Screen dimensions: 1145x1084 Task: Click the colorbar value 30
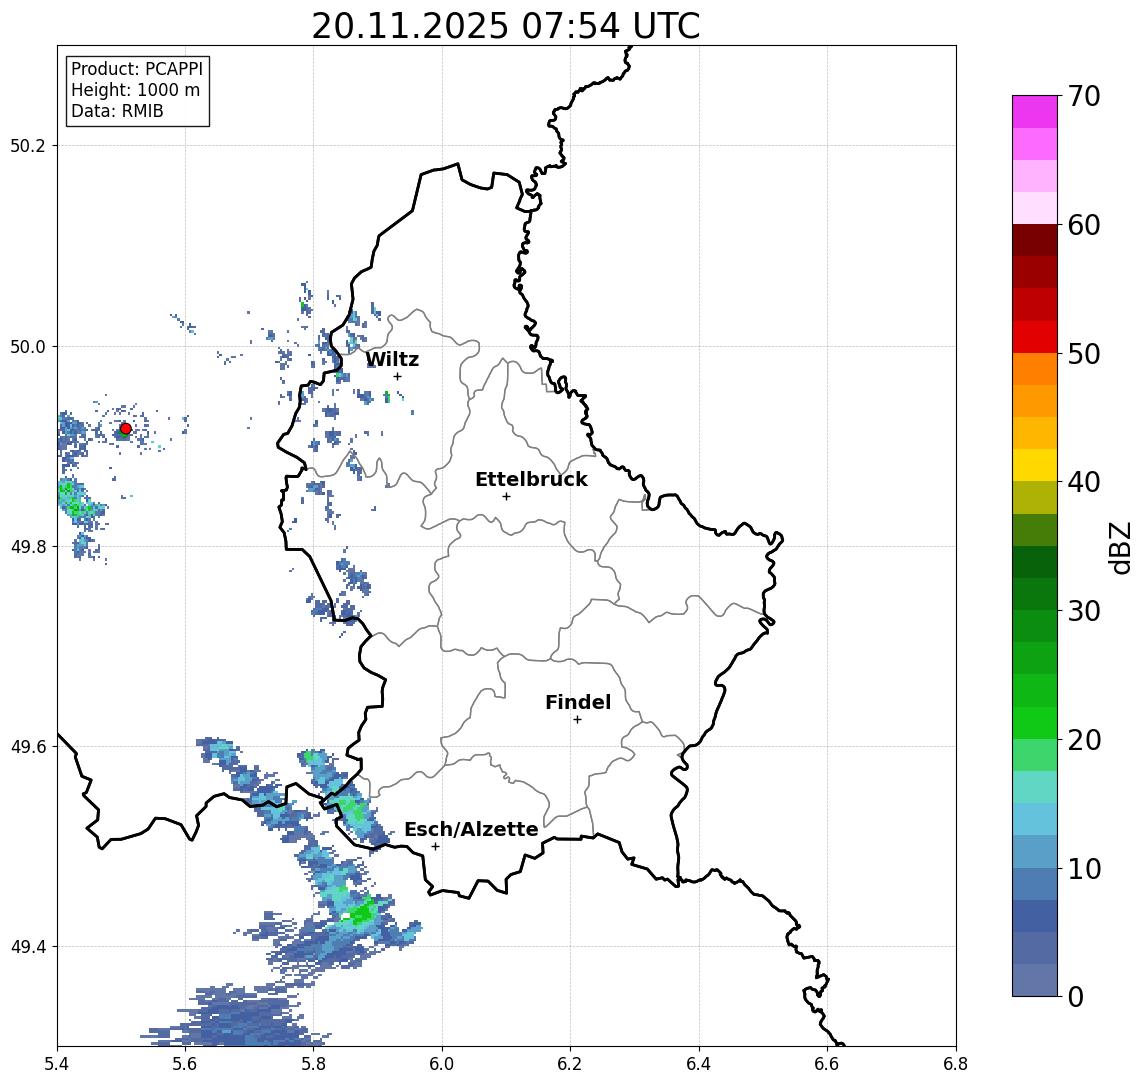1084,611
